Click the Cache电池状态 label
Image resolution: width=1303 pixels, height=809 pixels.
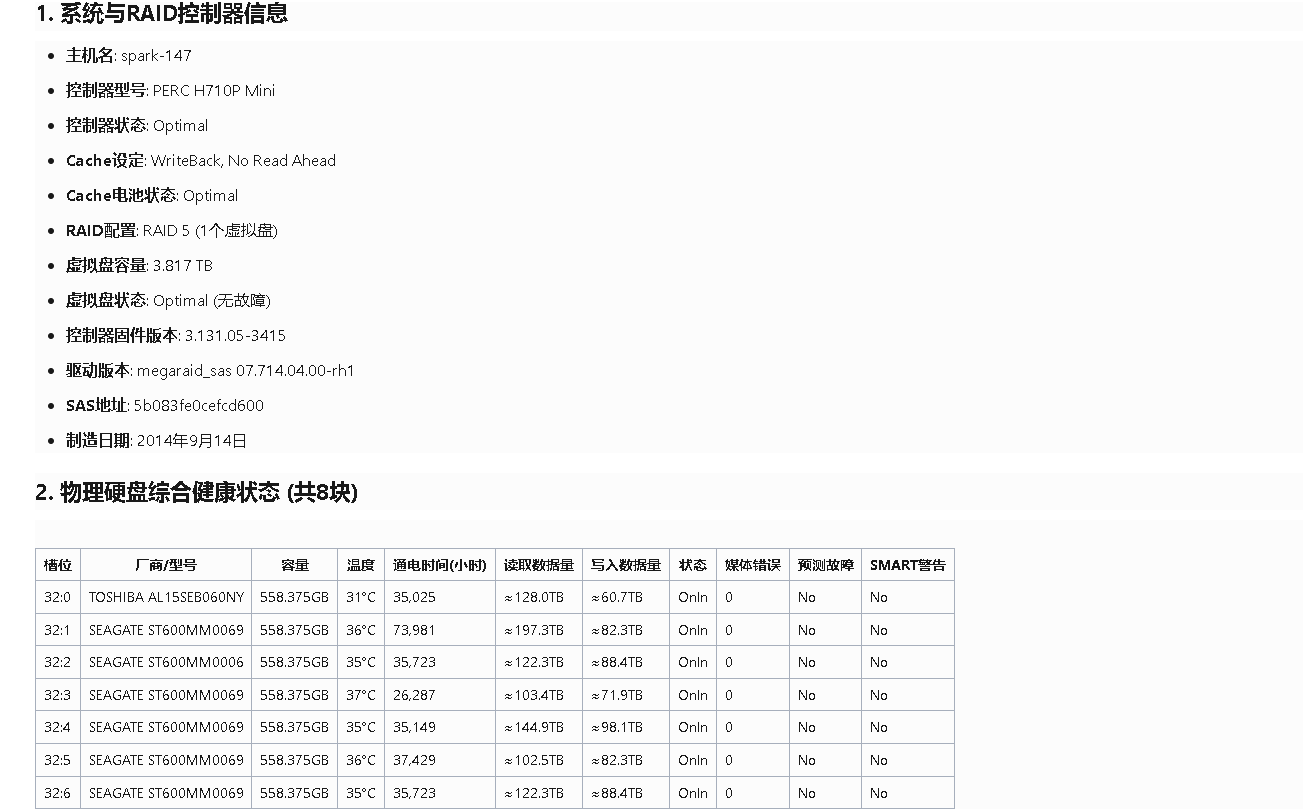tap(121, 196)
